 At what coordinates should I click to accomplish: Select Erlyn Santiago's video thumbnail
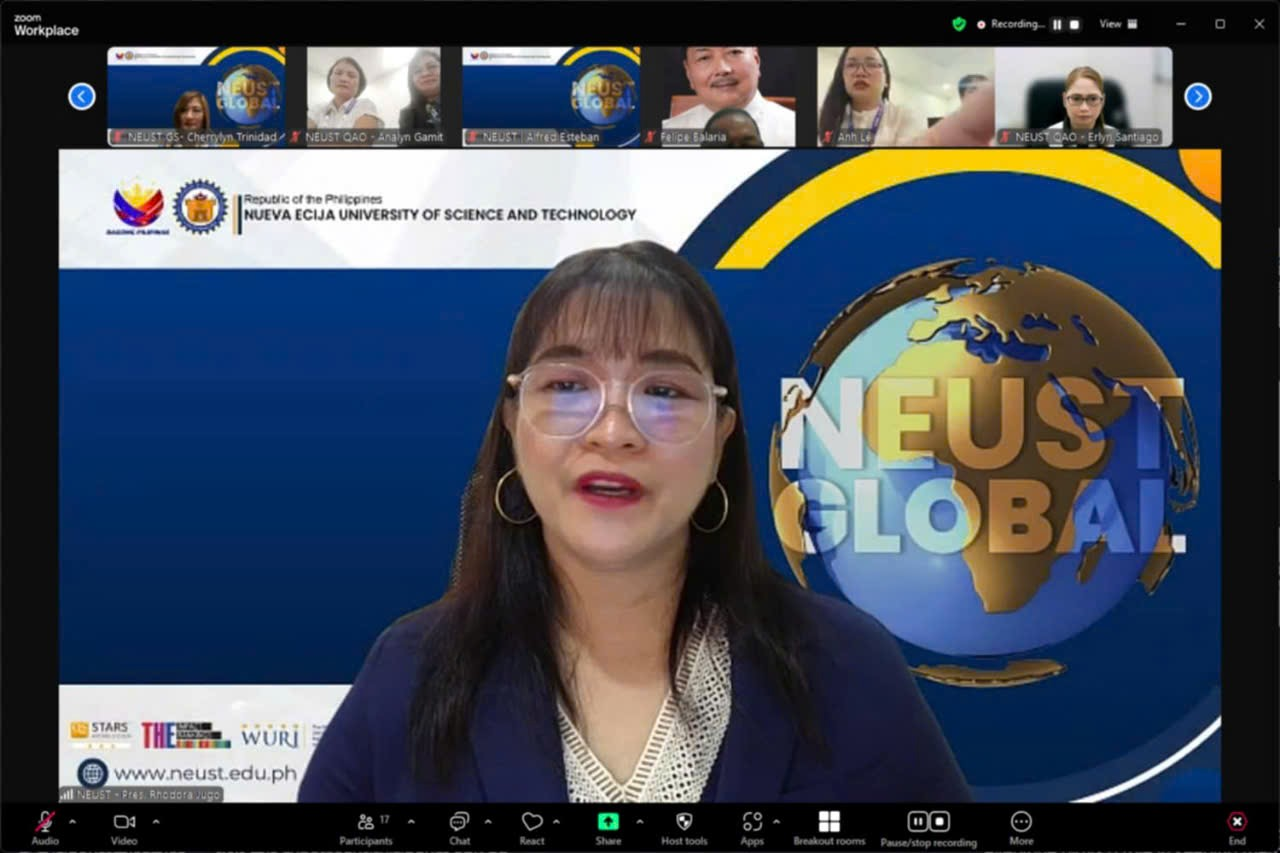[1084, 97]
